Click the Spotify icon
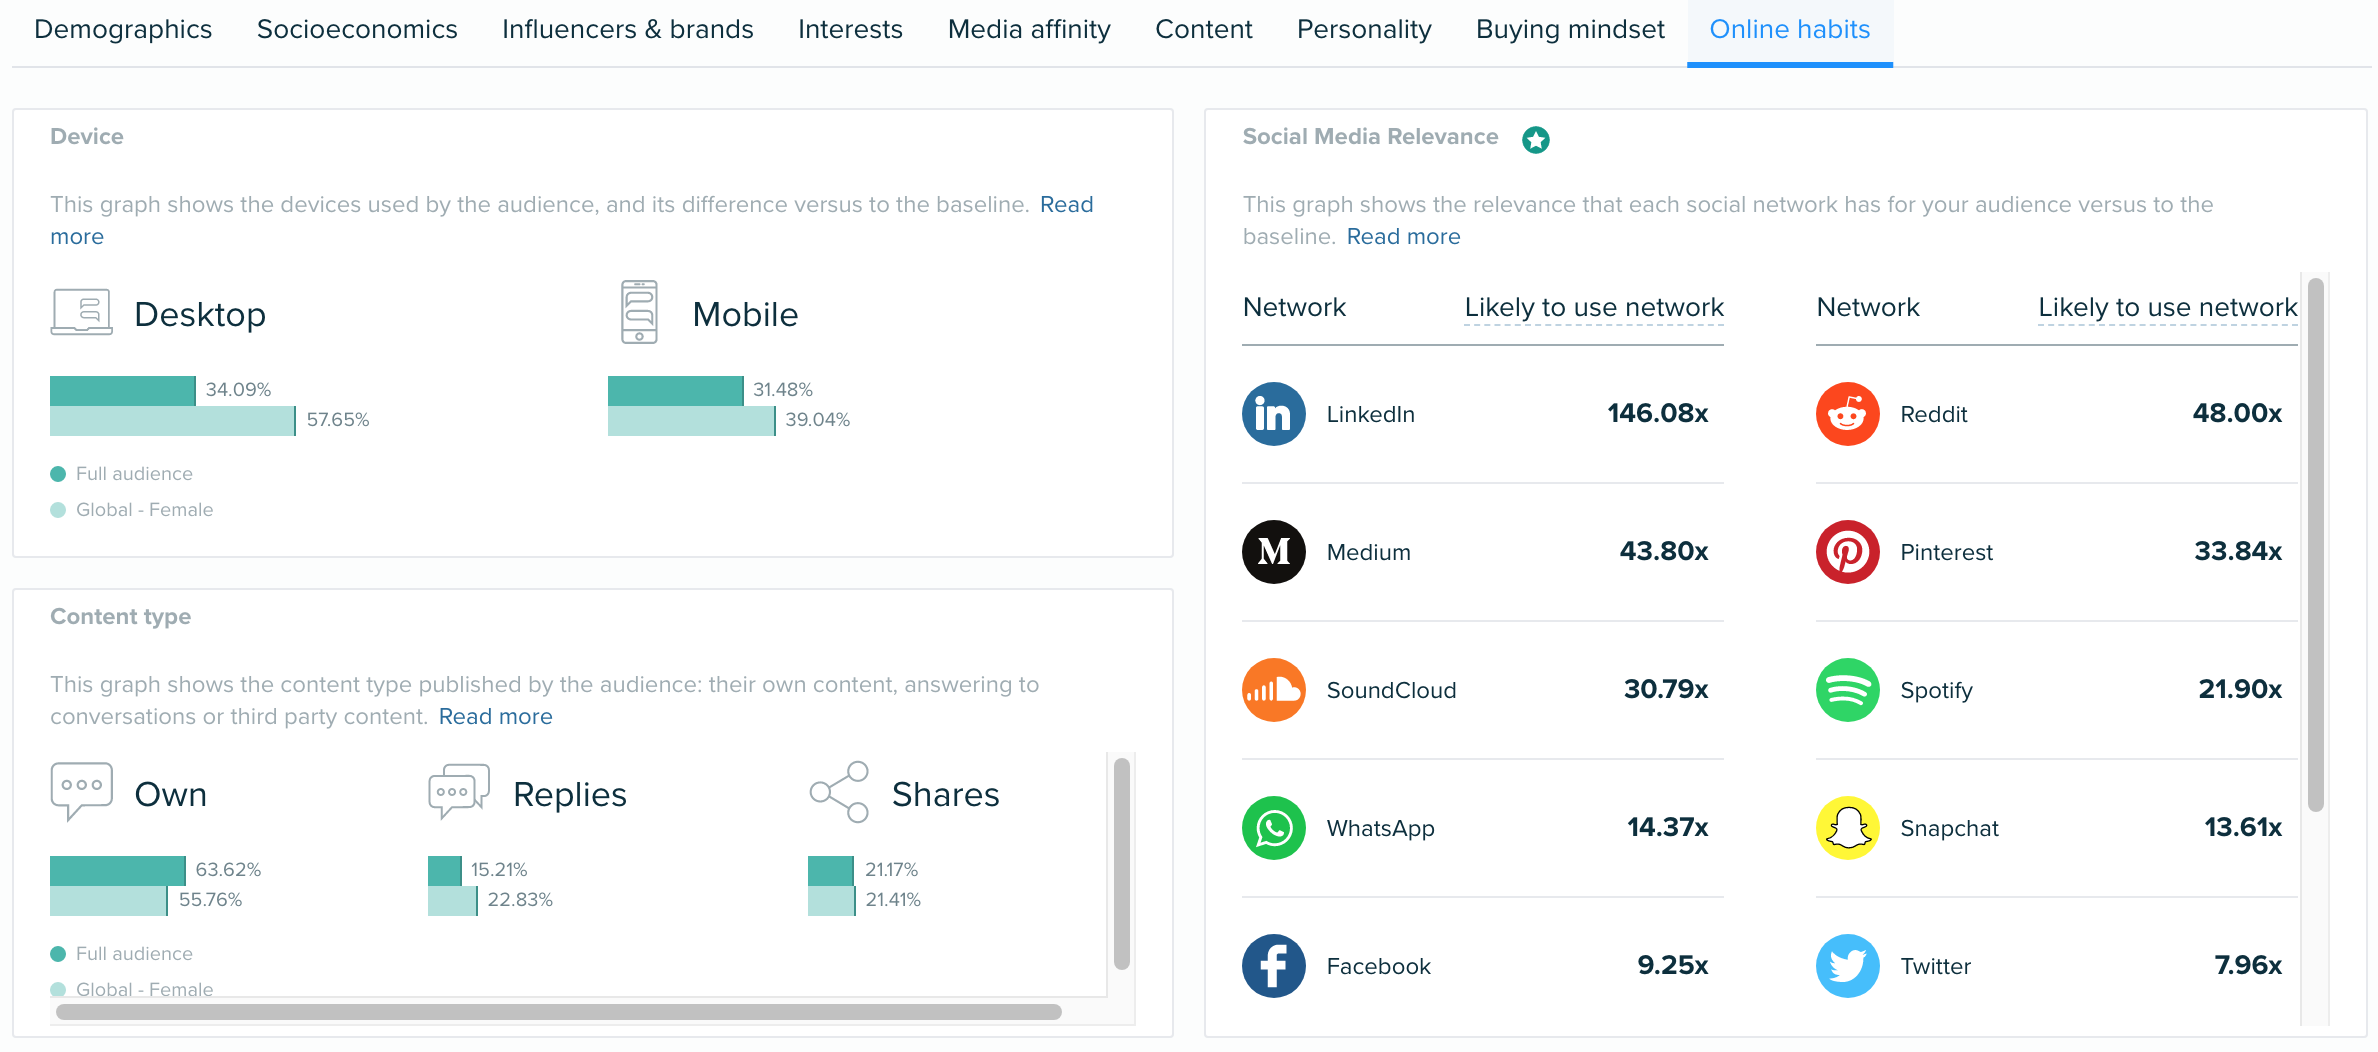The image size is (2378, 1052). 1847,689
